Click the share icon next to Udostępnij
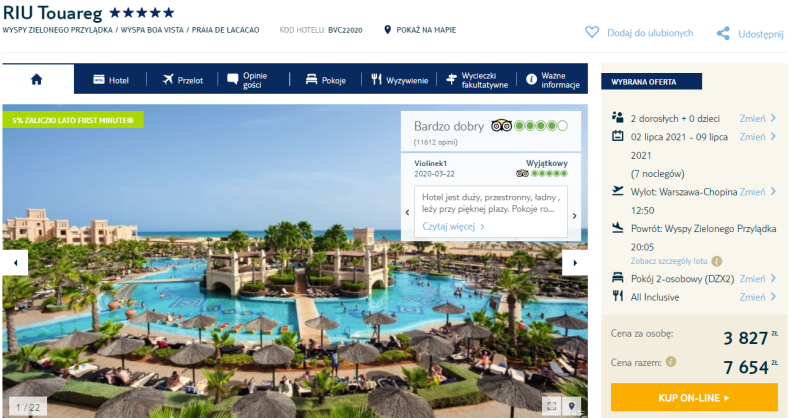790x418 pixels. click(x=723, y=34)
